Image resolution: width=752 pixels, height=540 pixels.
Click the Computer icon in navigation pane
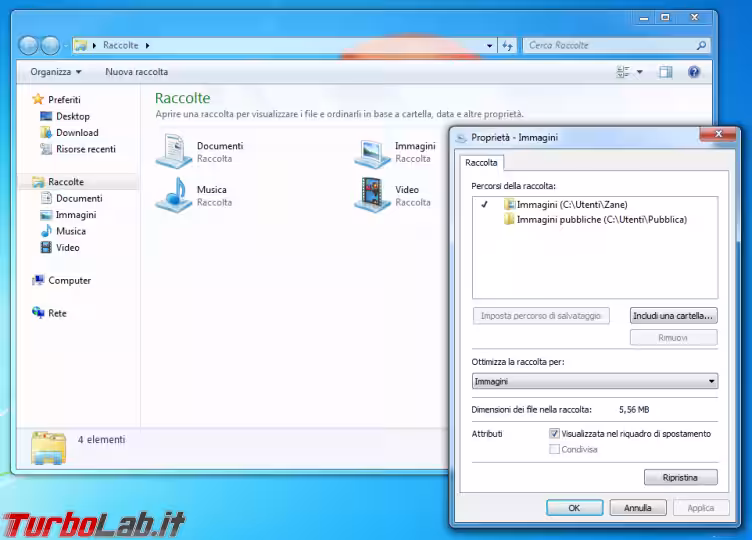pos(38,280)
